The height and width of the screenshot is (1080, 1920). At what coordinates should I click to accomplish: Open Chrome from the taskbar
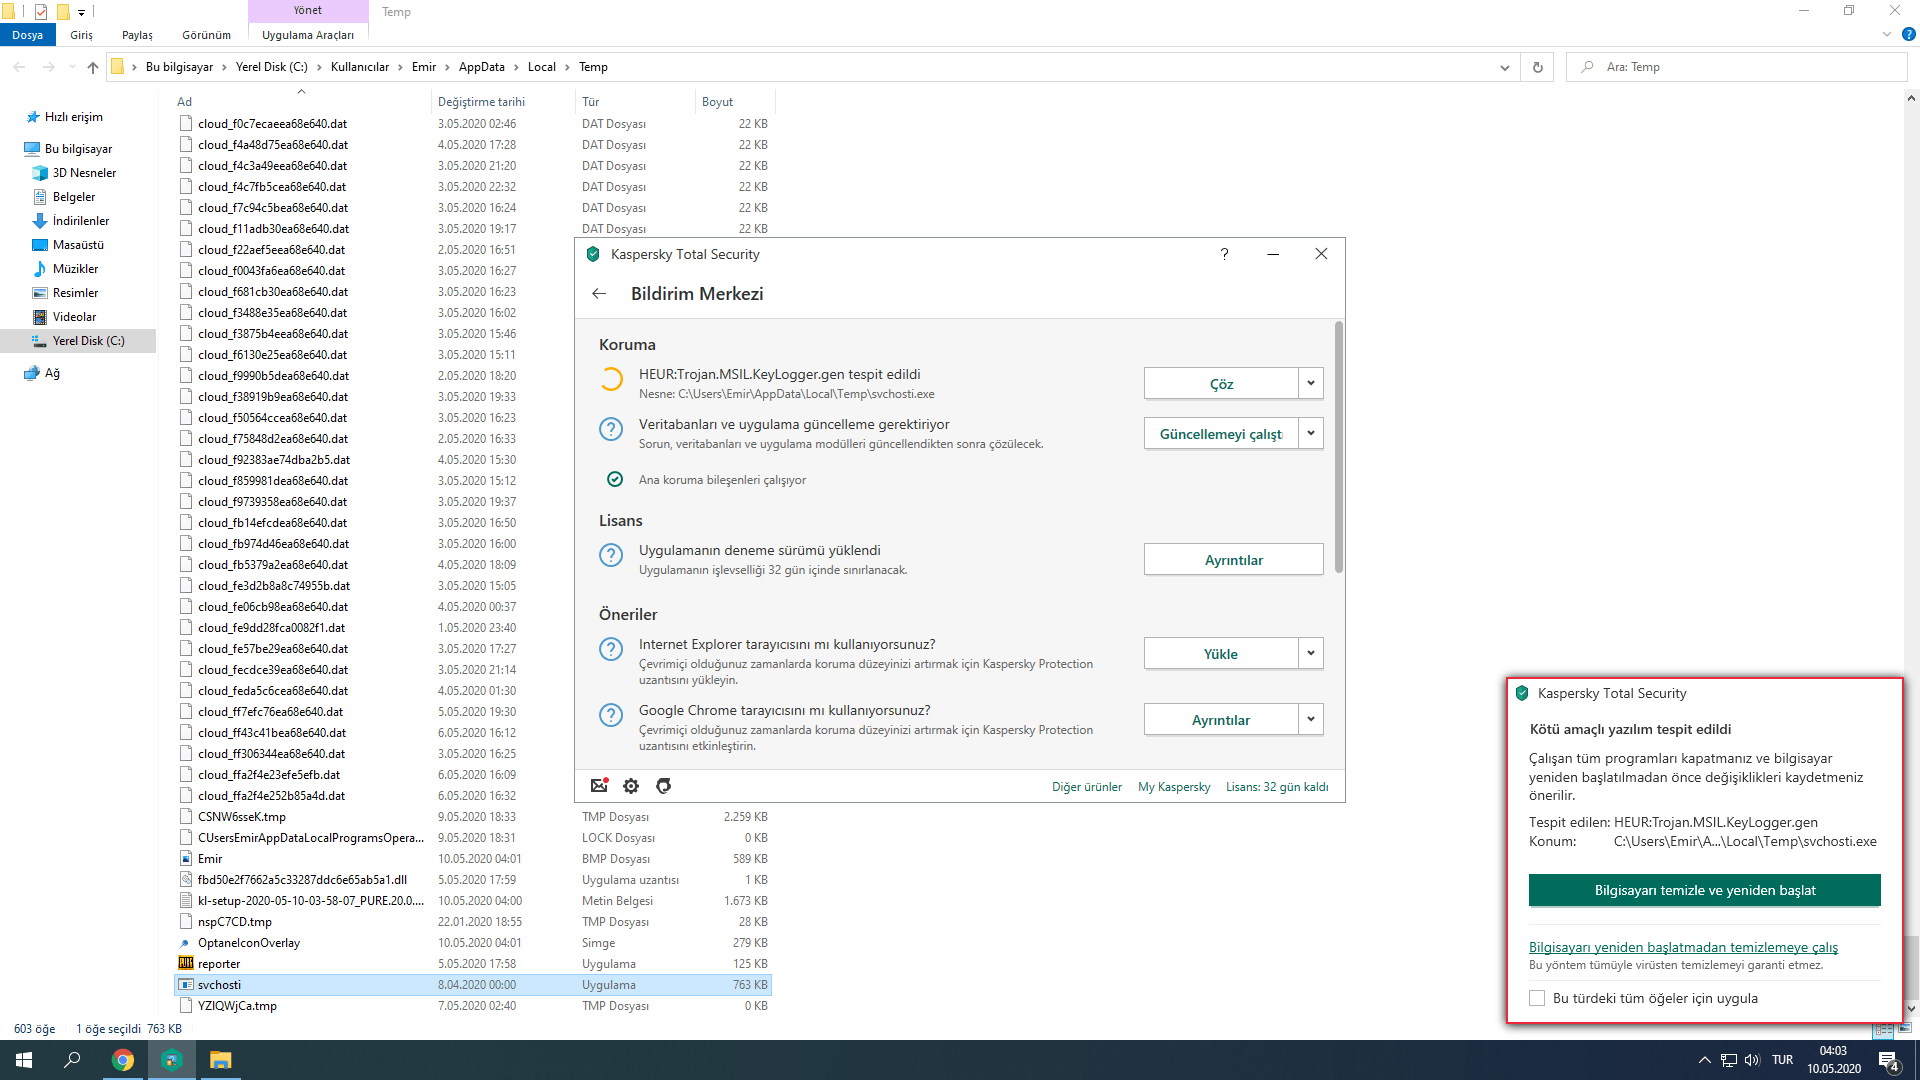(123, 1060)
